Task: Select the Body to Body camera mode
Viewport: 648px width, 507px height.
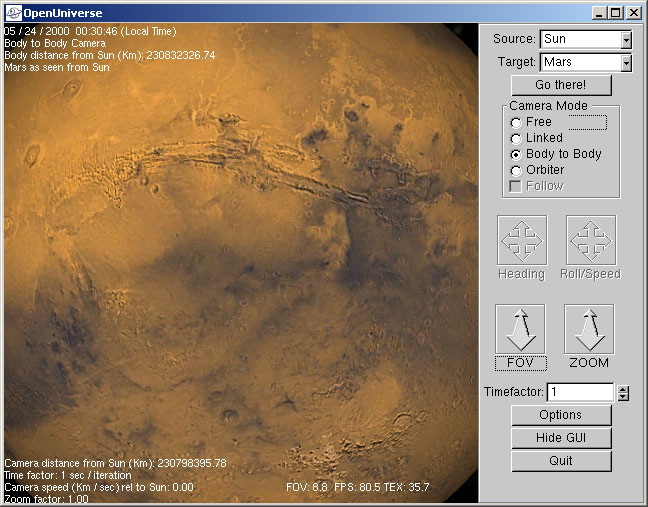Action: (x=516, y=155)
